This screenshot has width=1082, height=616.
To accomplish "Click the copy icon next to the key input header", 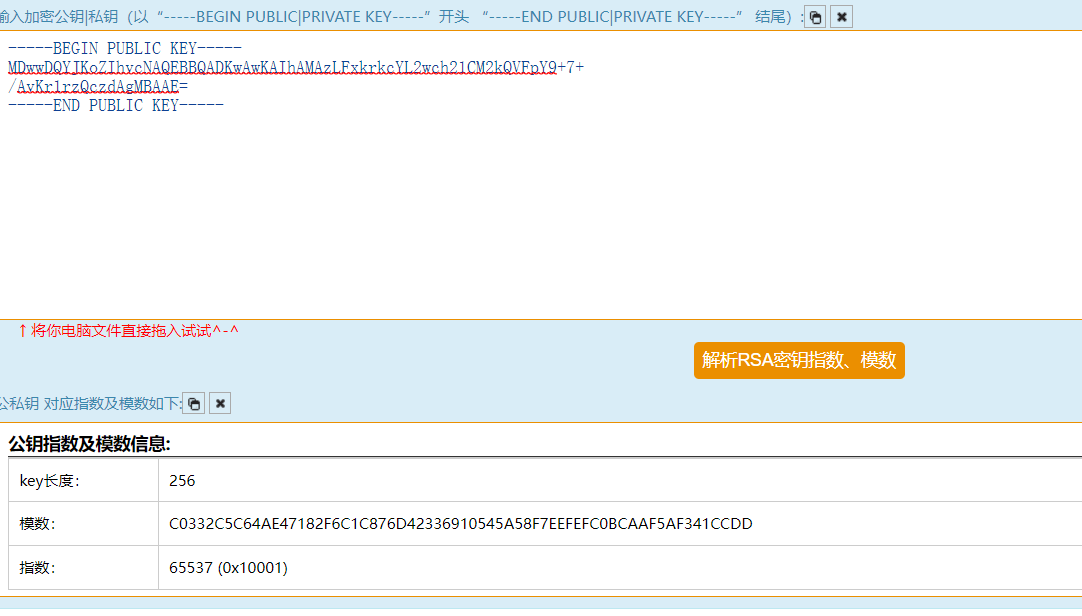I will click(x=814, y=16).
